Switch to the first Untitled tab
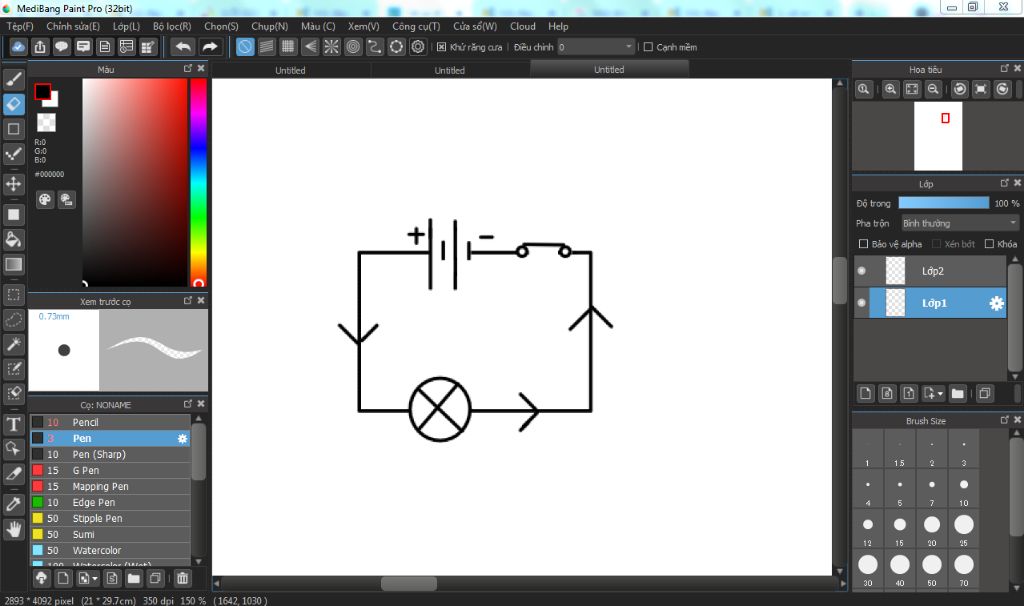Screen dimensions: 1024x606 (x=290, y=70)
